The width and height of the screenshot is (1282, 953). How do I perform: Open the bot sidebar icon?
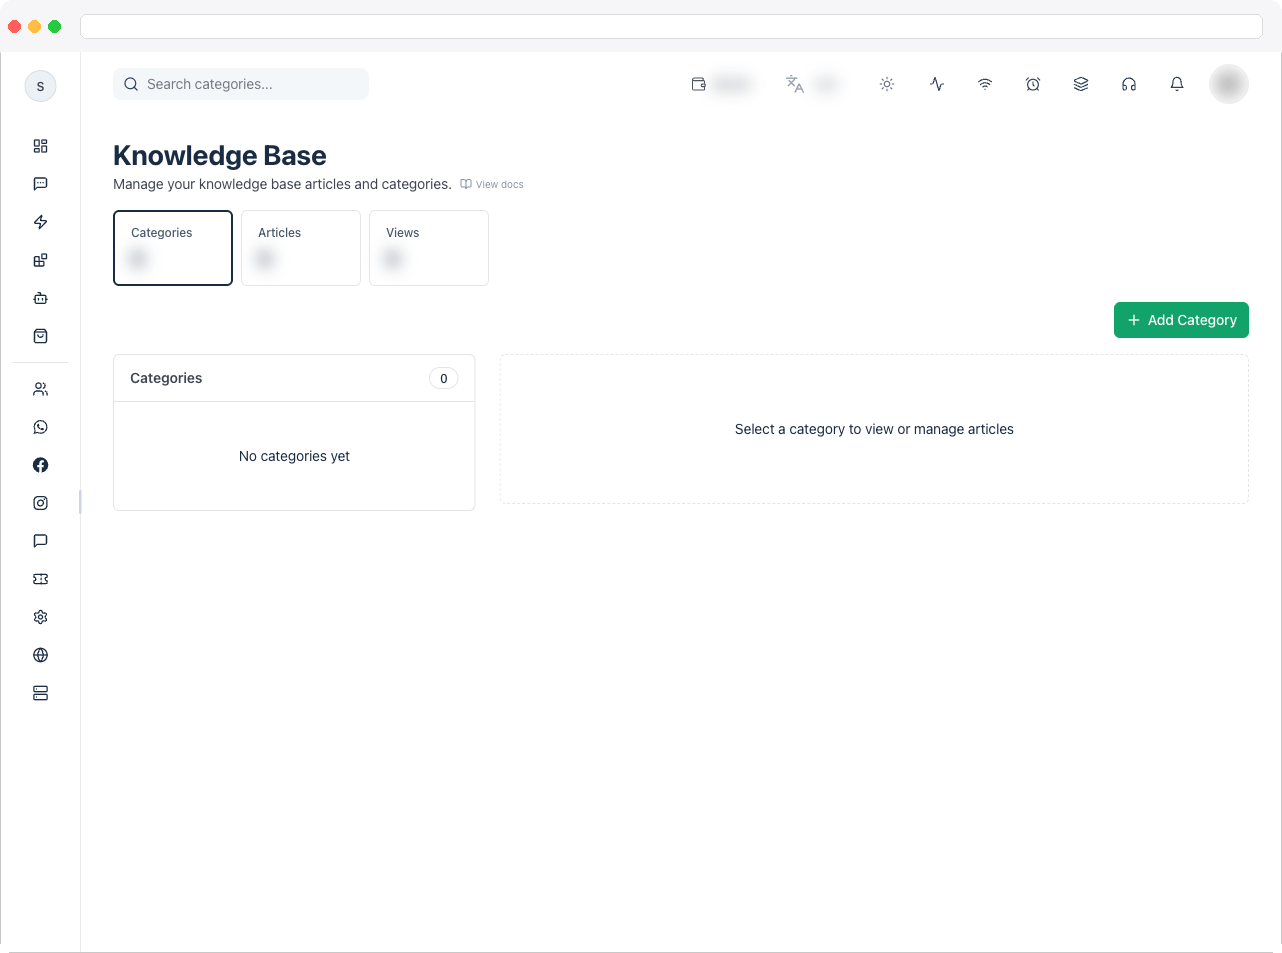(40, 298)
